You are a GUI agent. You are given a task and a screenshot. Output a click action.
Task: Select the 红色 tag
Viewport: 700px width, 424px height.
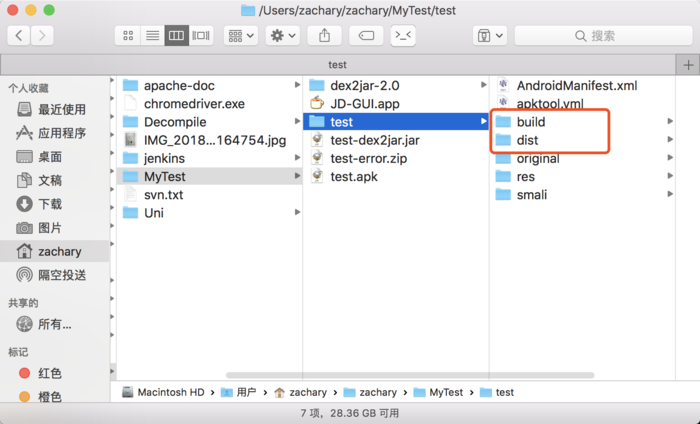[54, 373]
